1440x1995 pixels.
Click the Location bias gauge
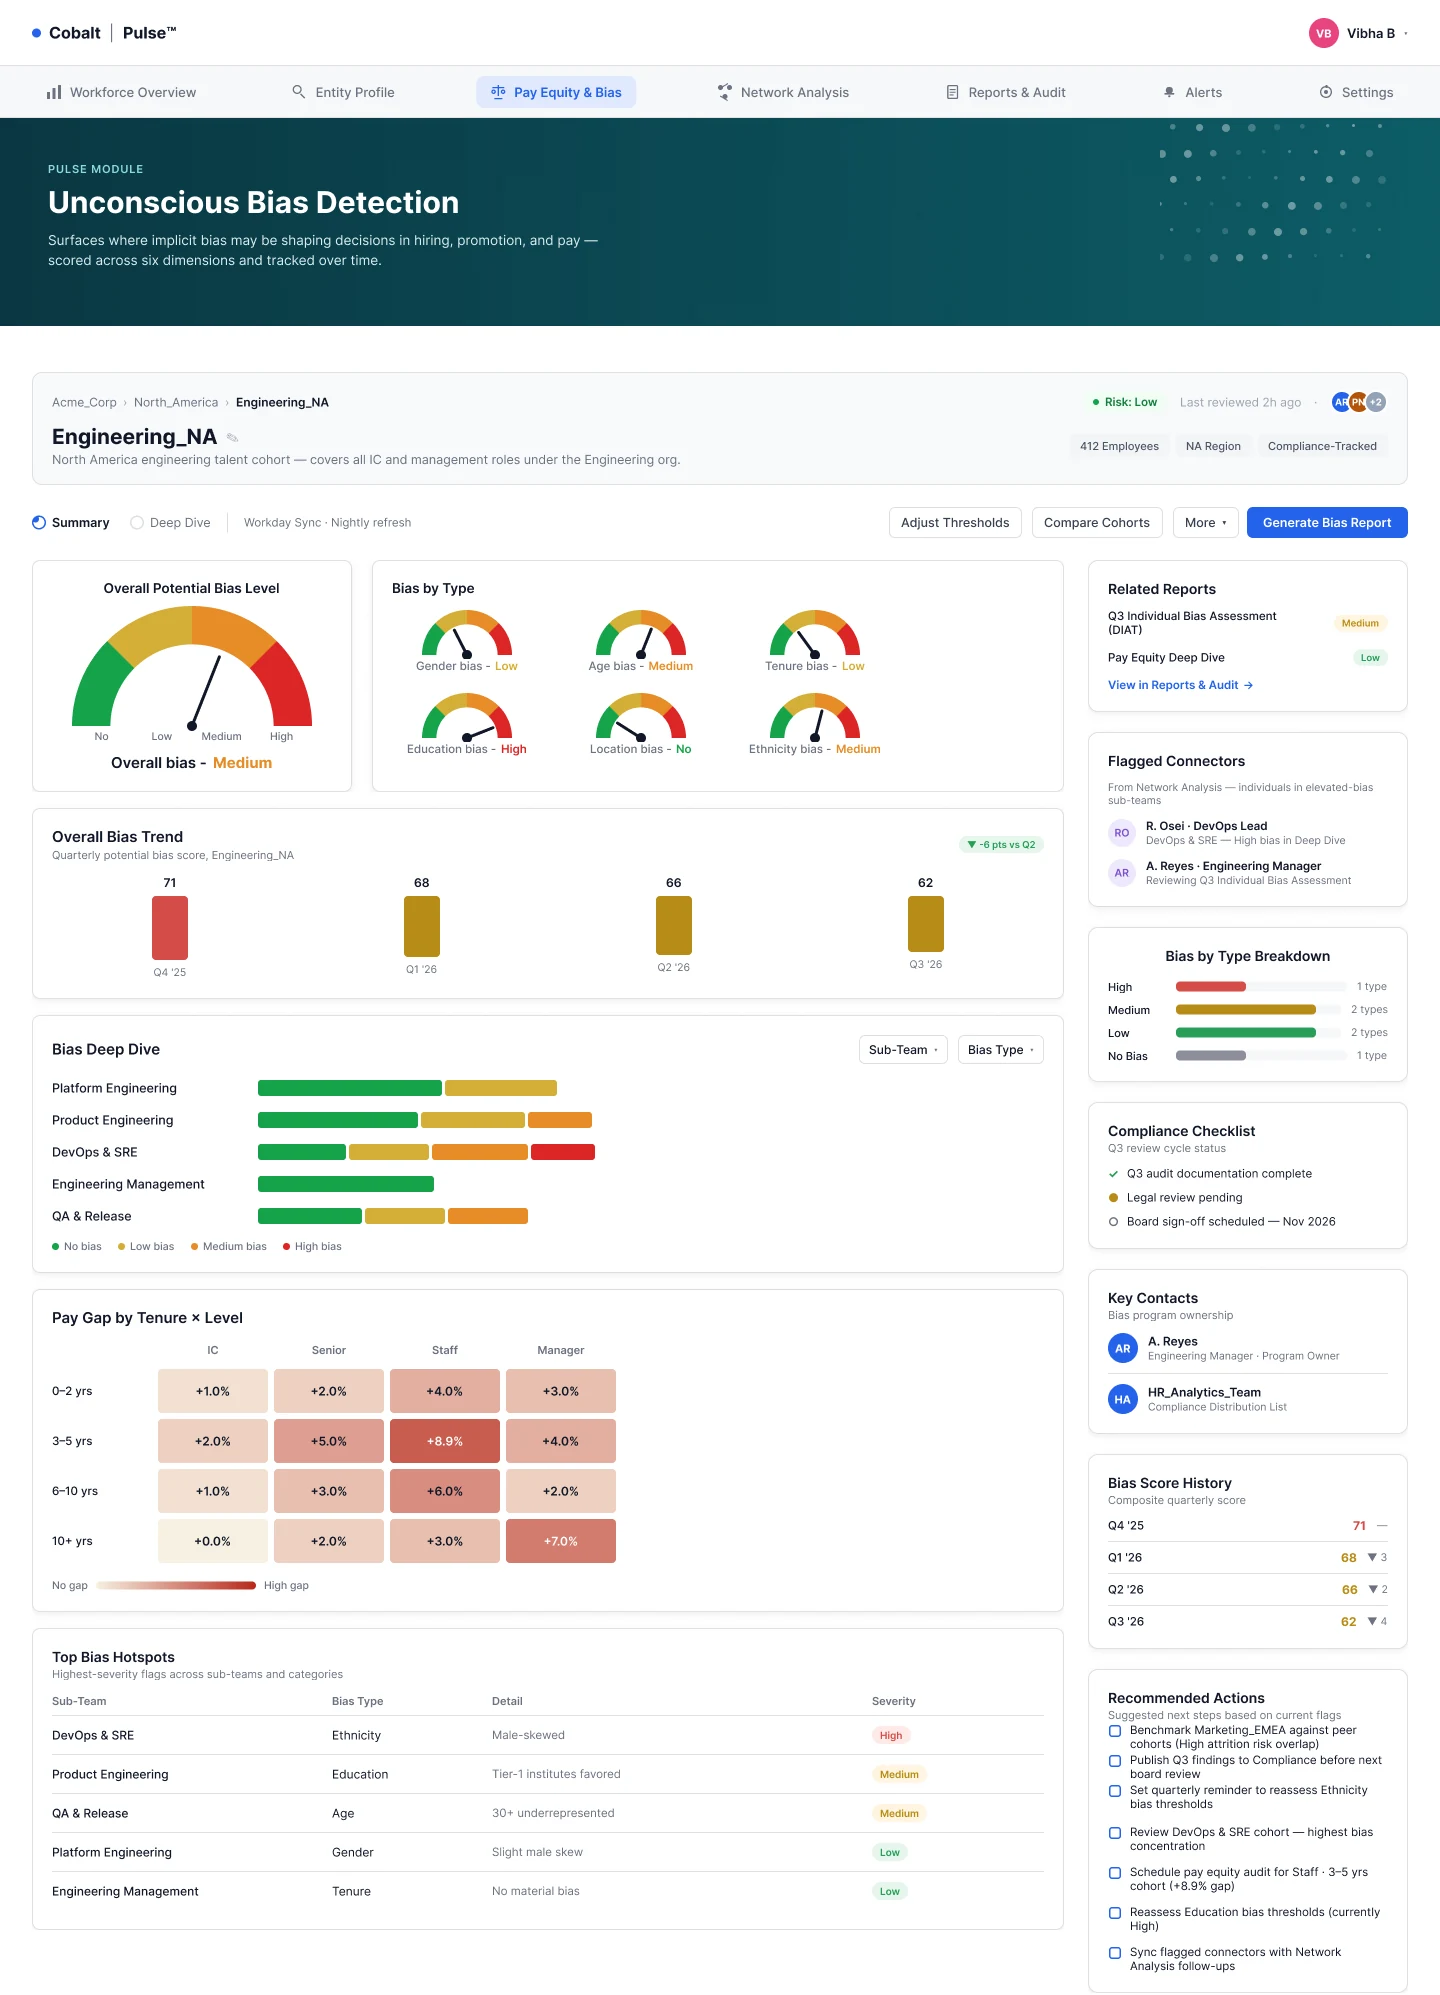(x=641, y=716)
